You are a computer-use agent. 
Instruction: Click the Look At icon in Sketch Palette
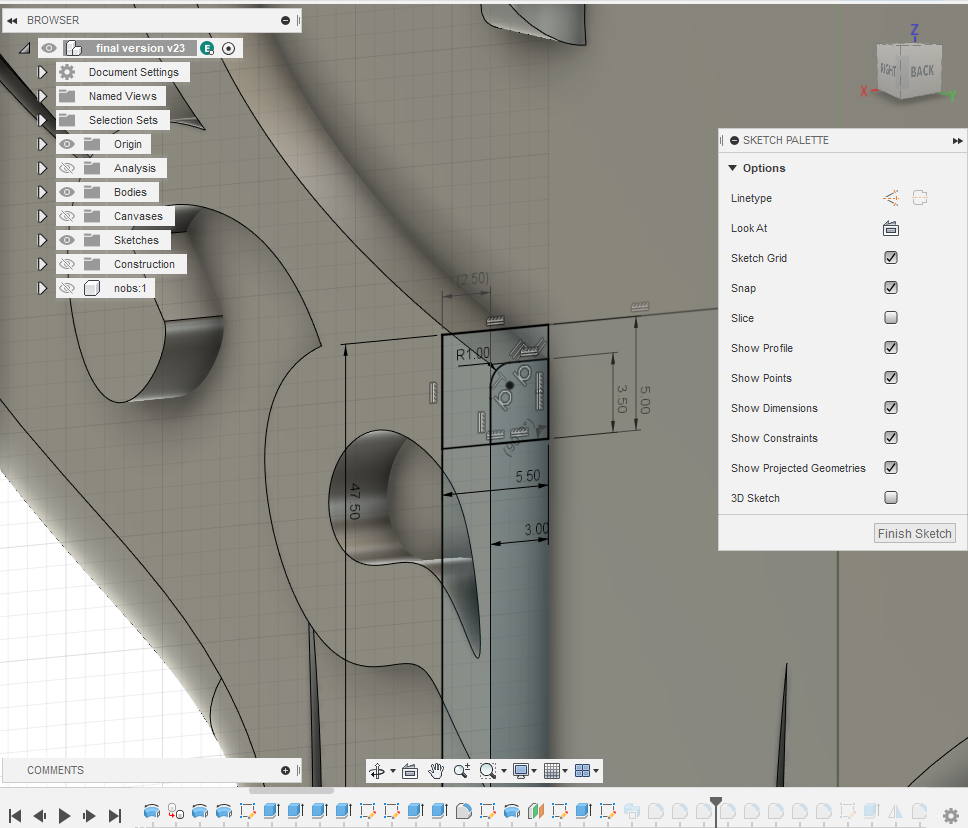[x=890, y=228]
